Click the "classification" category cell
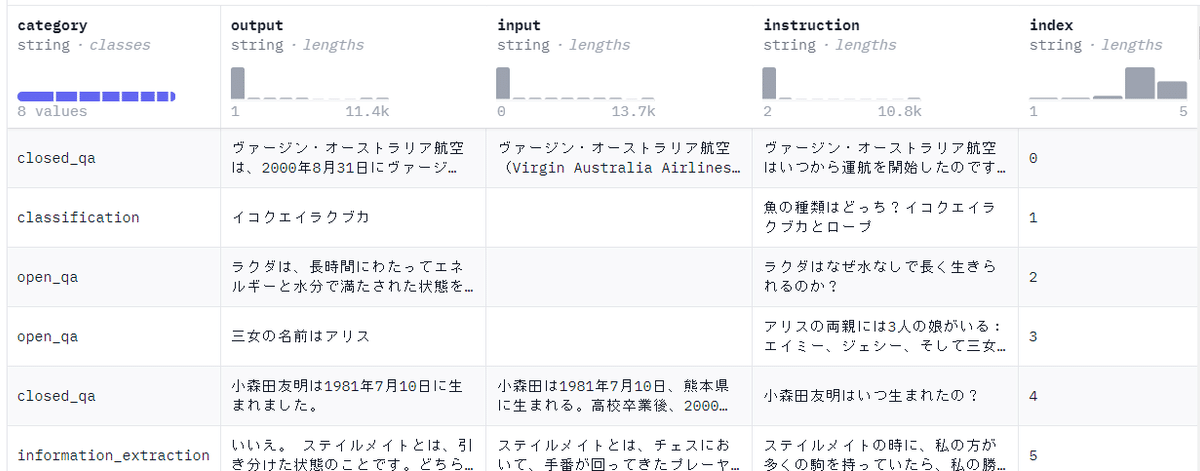Screen dimensions: 1200x471 click(x=78, y=217)
